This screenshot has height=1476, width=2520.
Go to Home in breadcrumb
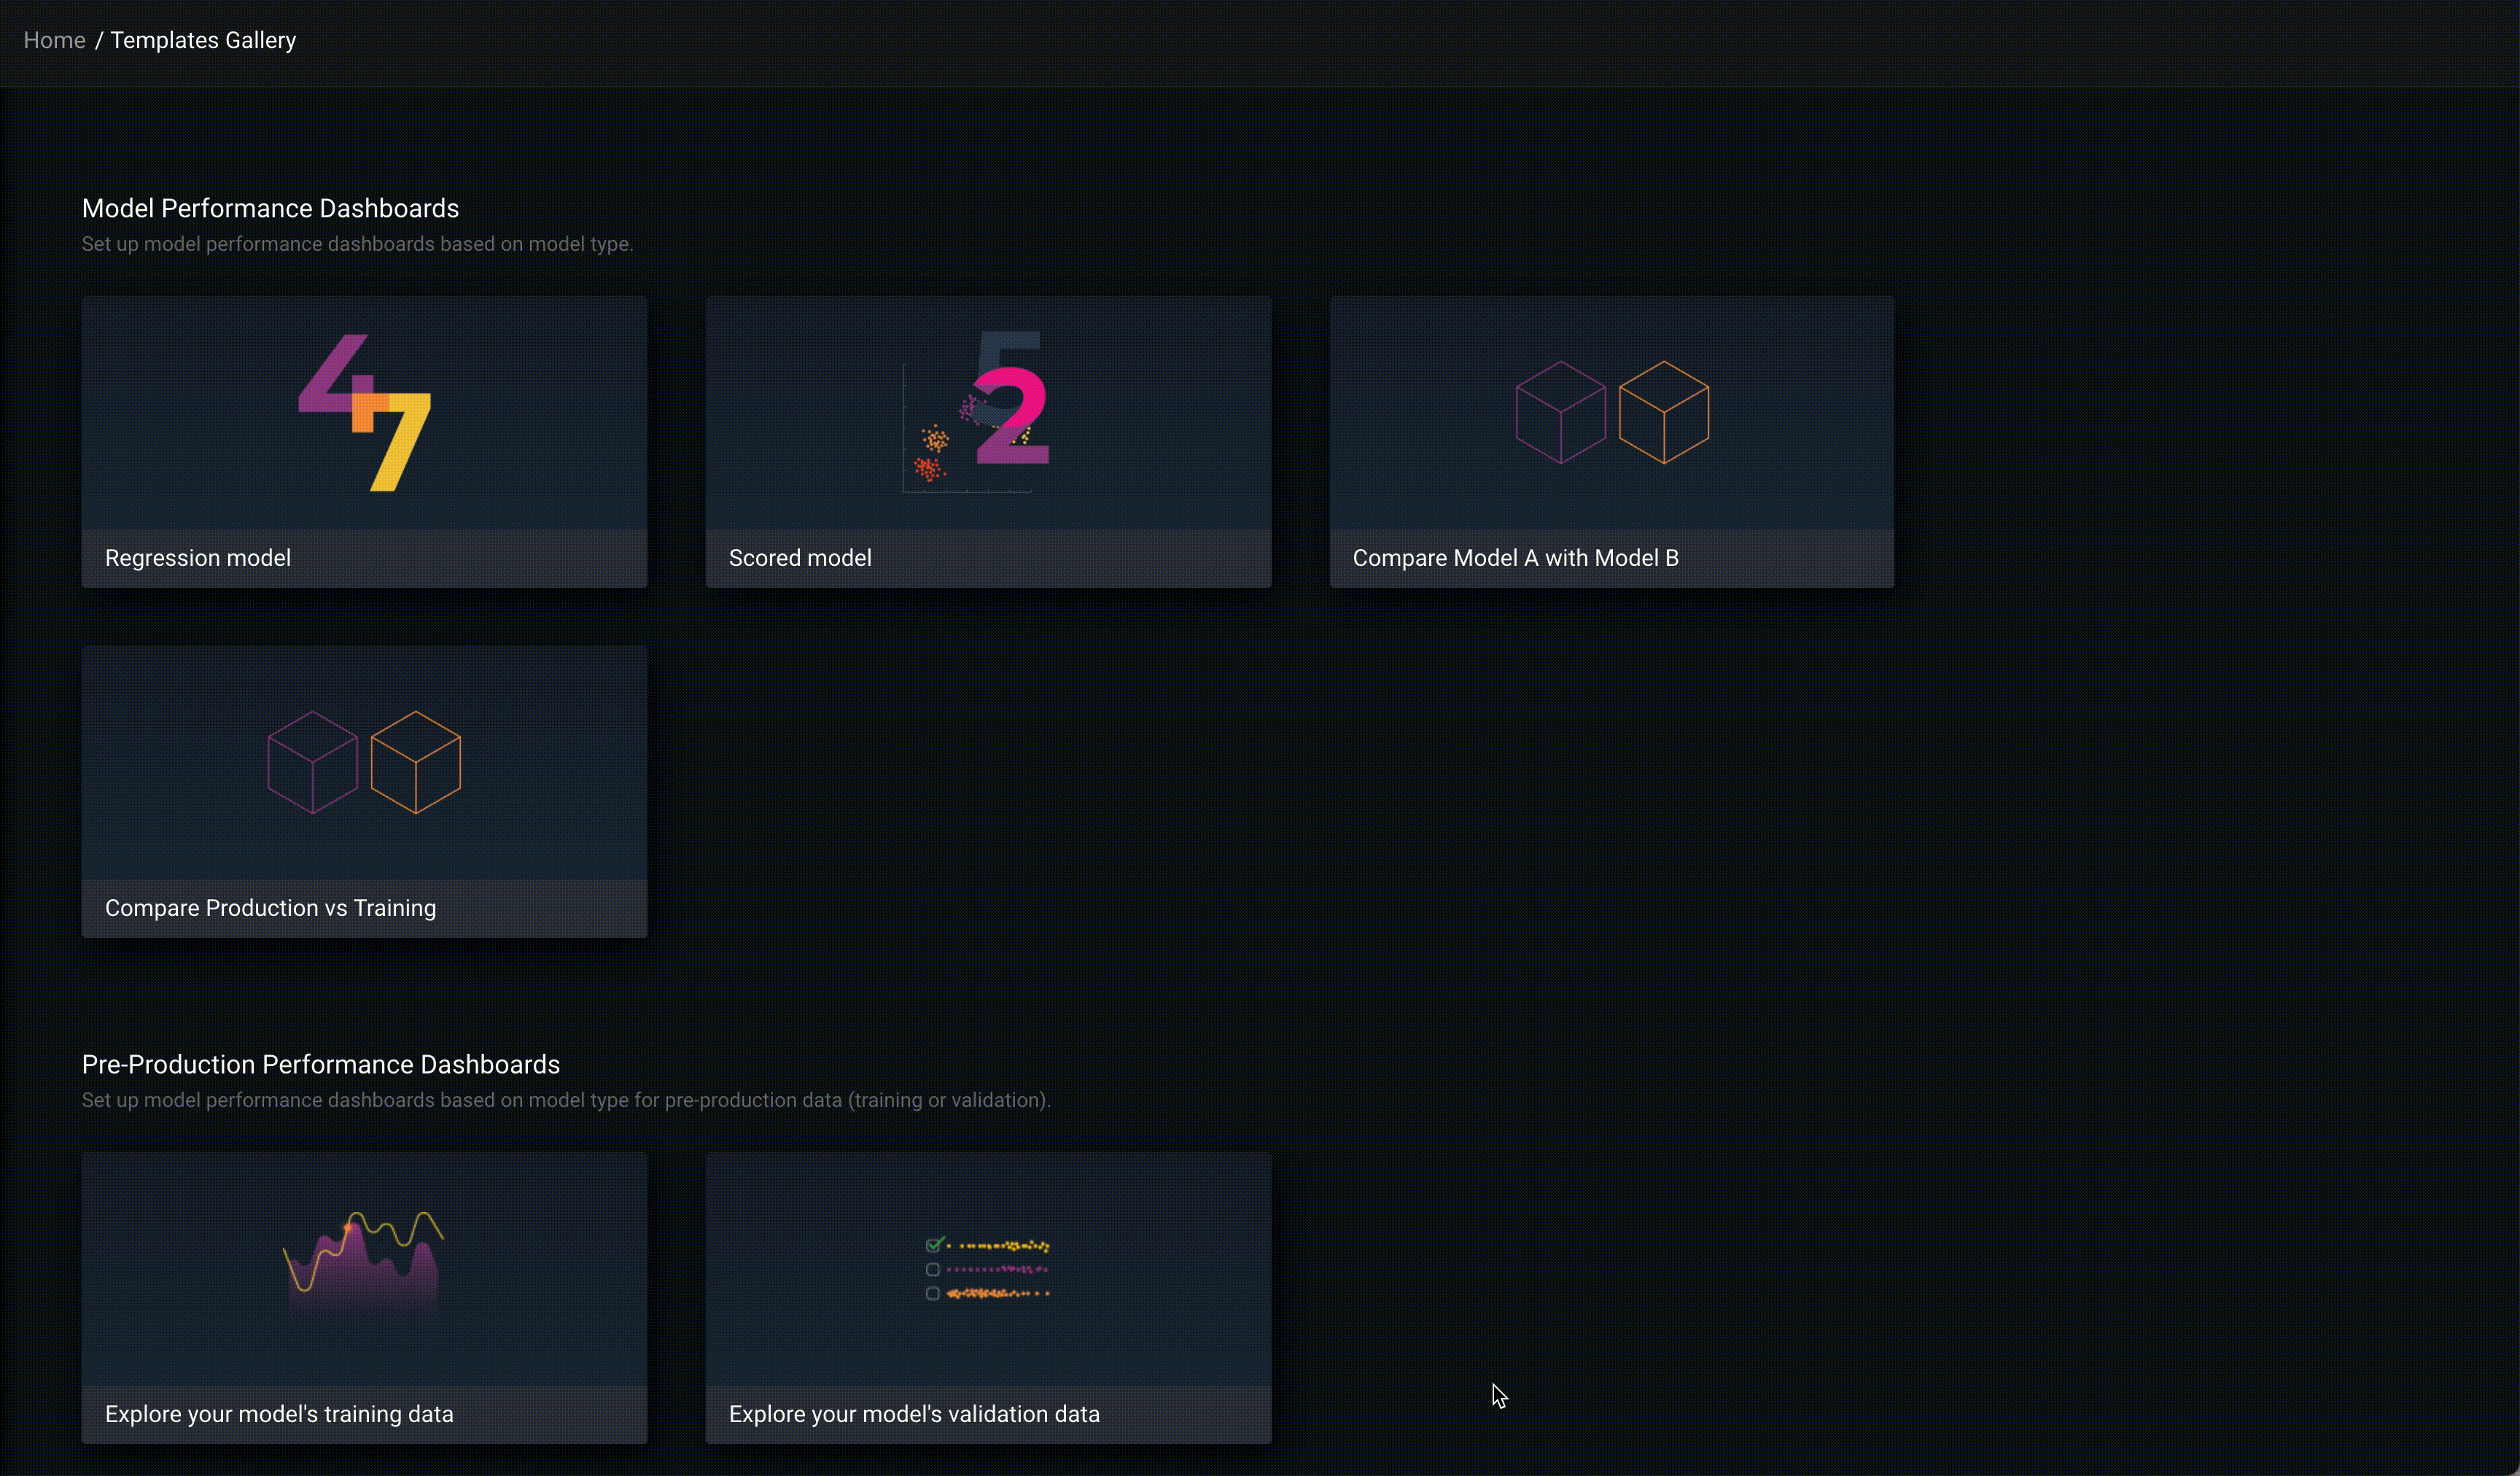click(x=54, y=40)
